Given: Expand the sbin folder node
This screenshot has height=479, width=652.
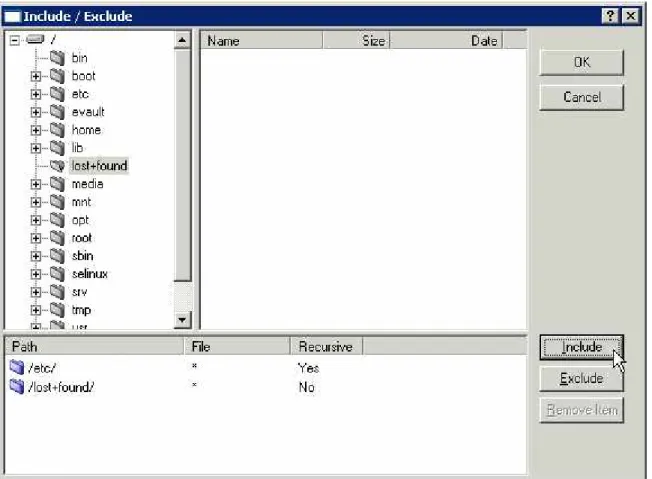Looking at the screenshot, I should click(x=36, y=256).
